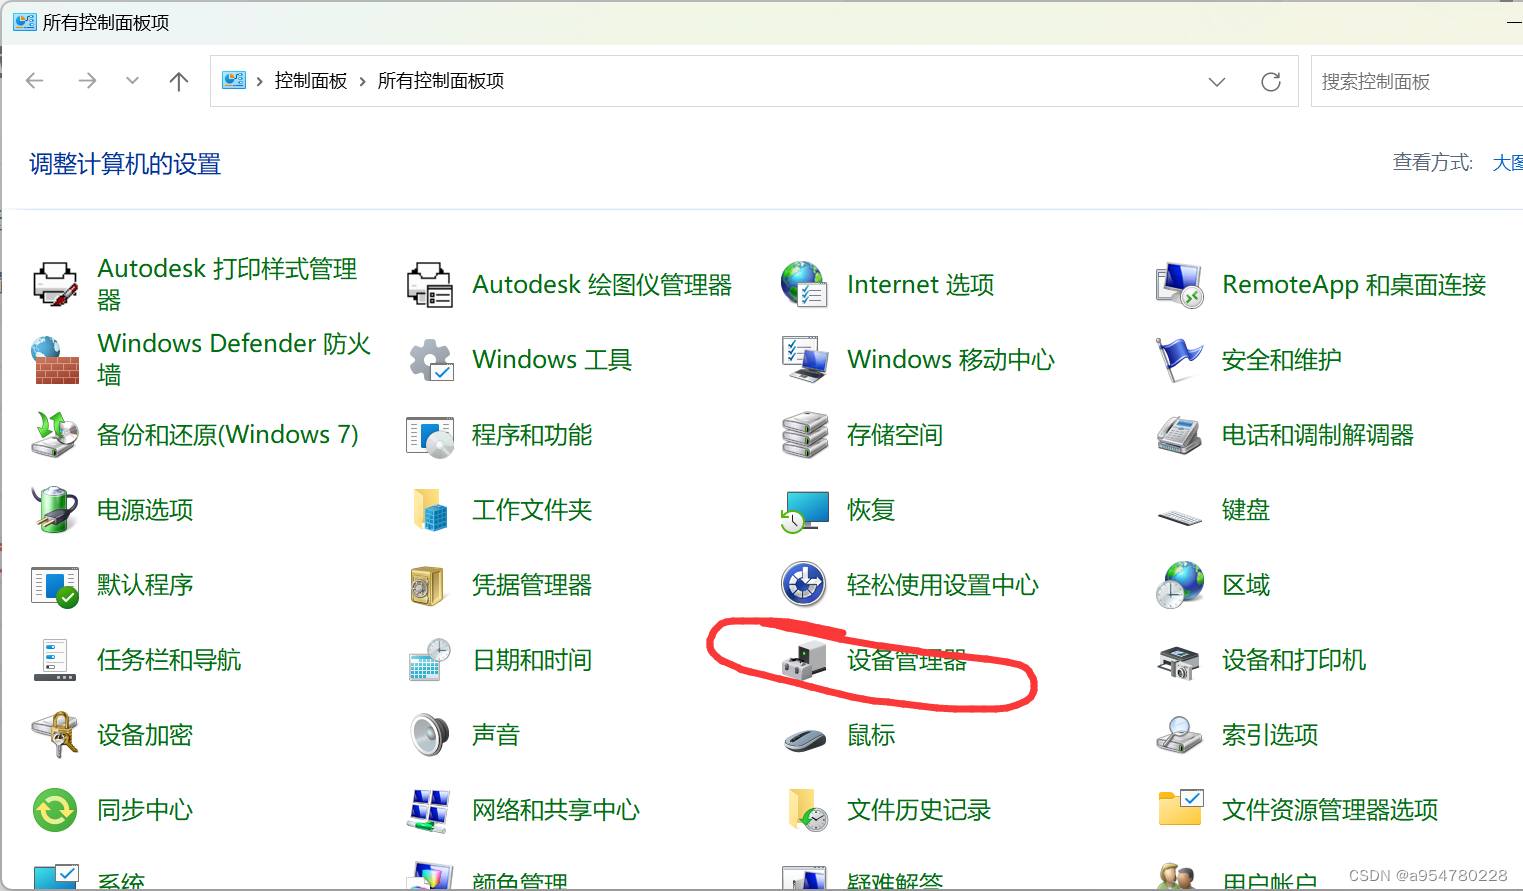Open 电源选项 battery icon
The height and width of the screenshot is (891, 1523).
[55, 510]
